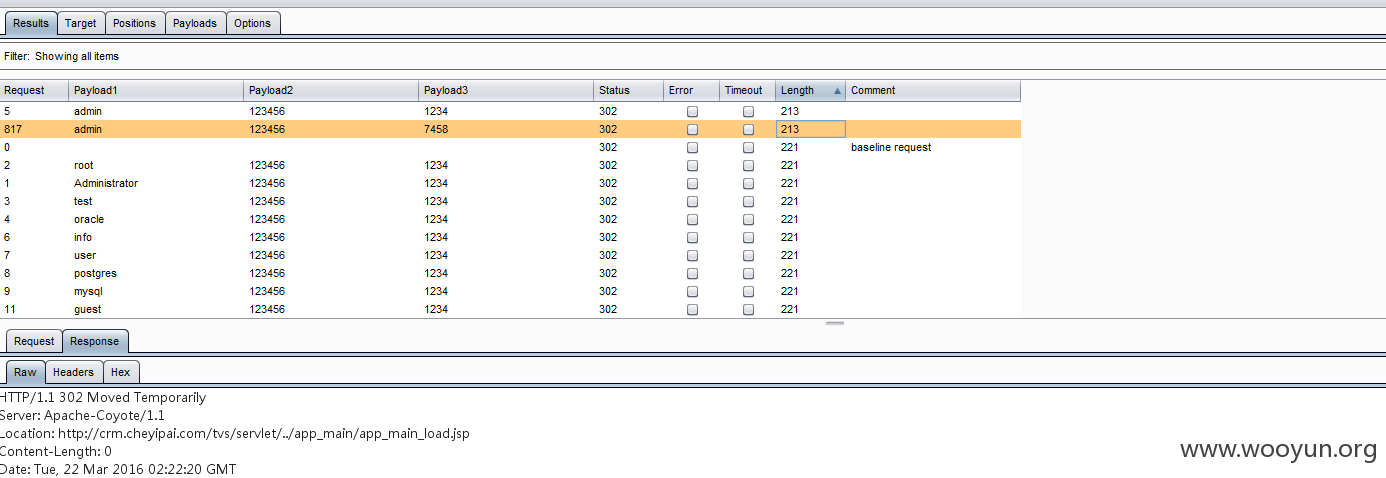Click the filter bar showing all items
1386x478 pixels.
click(x=693, y=57)
